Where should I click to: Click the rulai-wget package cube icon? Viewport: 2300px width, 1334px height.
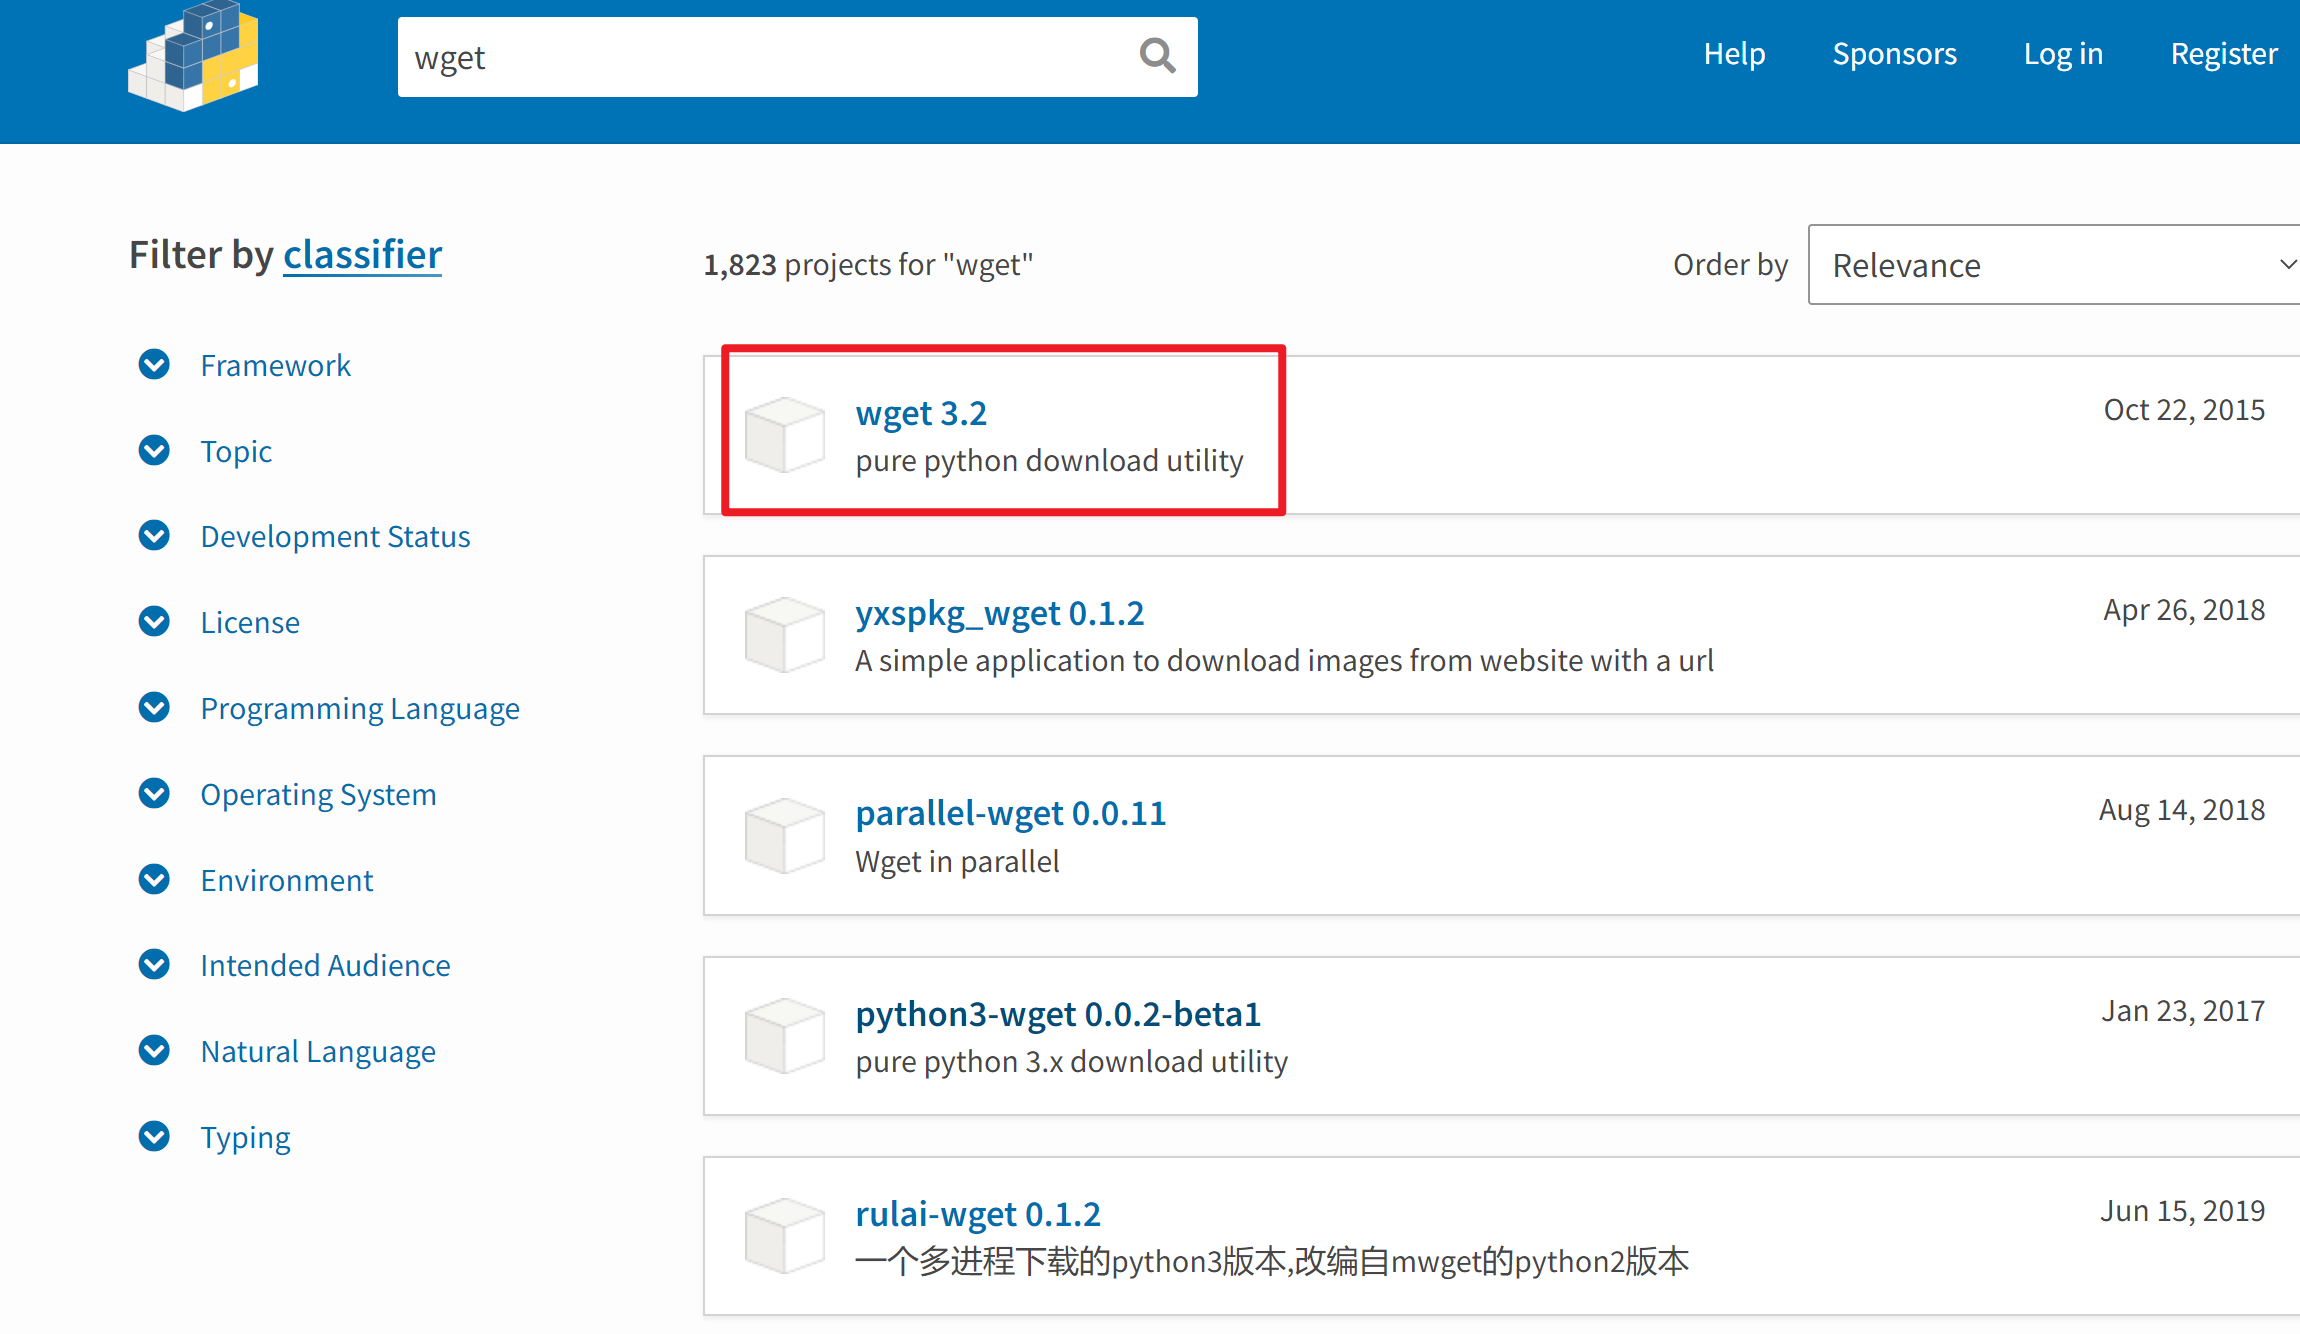point(785,1236)
